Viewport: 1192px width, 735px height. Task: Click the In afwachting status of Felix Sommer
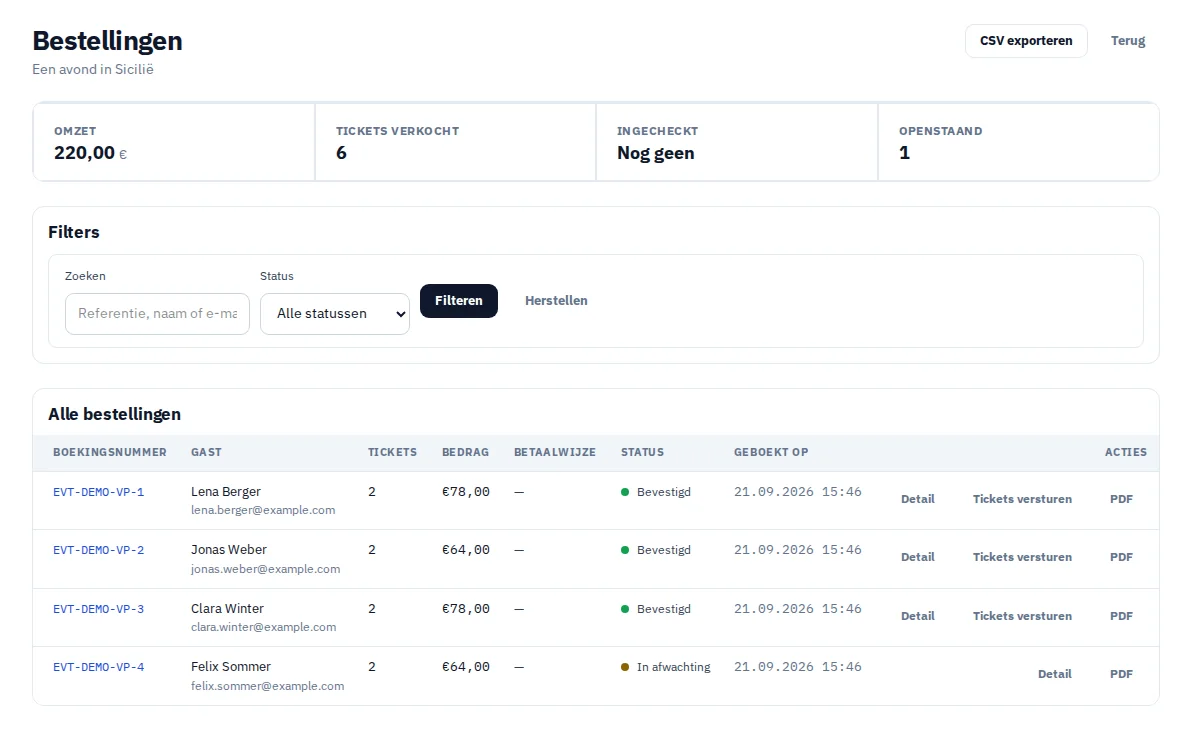(x=666, y=667)
